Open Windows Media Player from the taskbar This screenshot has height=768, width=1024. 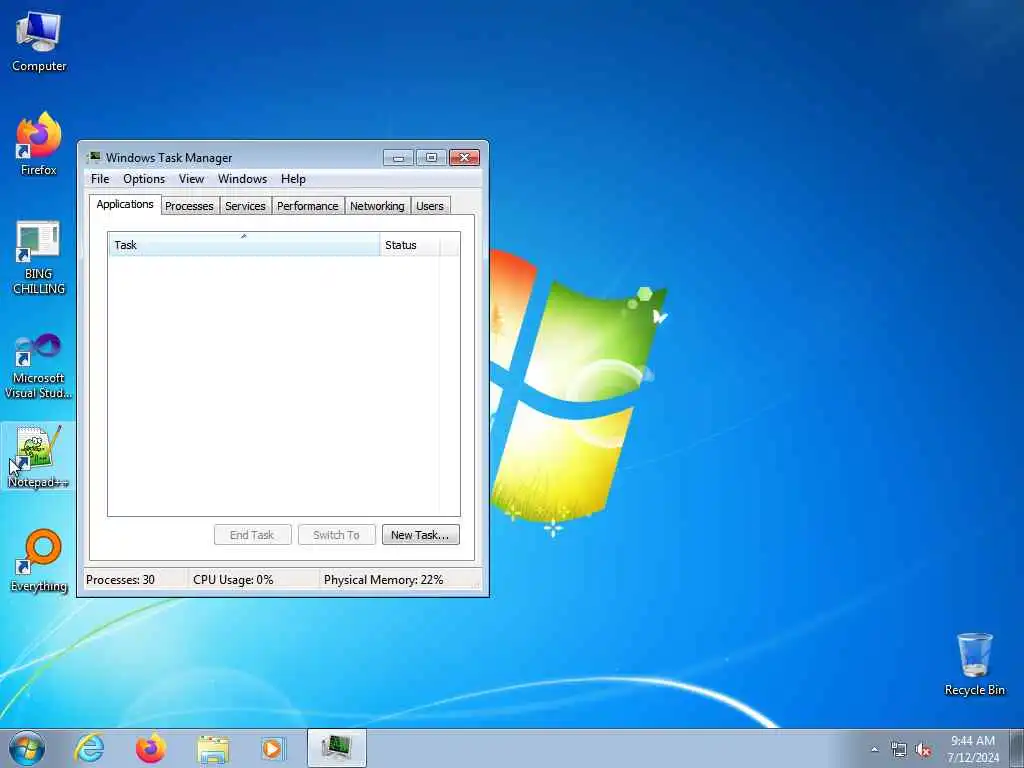[272, 748]
